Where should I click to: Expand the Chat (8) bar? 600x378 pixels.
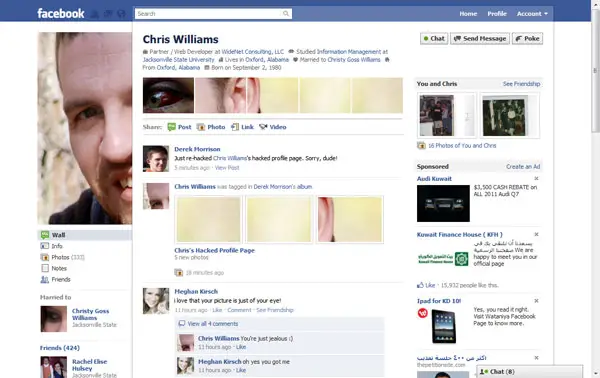530,371
